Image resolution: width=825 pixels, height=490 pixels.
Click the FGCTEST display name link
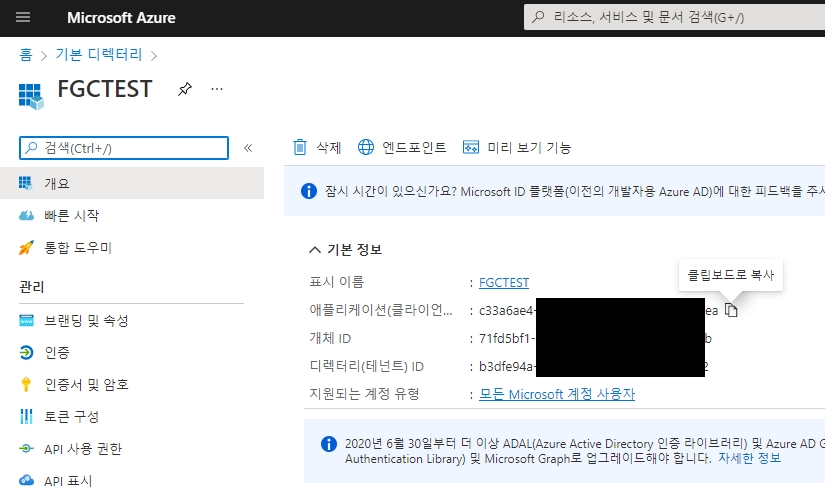click(x=504, y=283)
